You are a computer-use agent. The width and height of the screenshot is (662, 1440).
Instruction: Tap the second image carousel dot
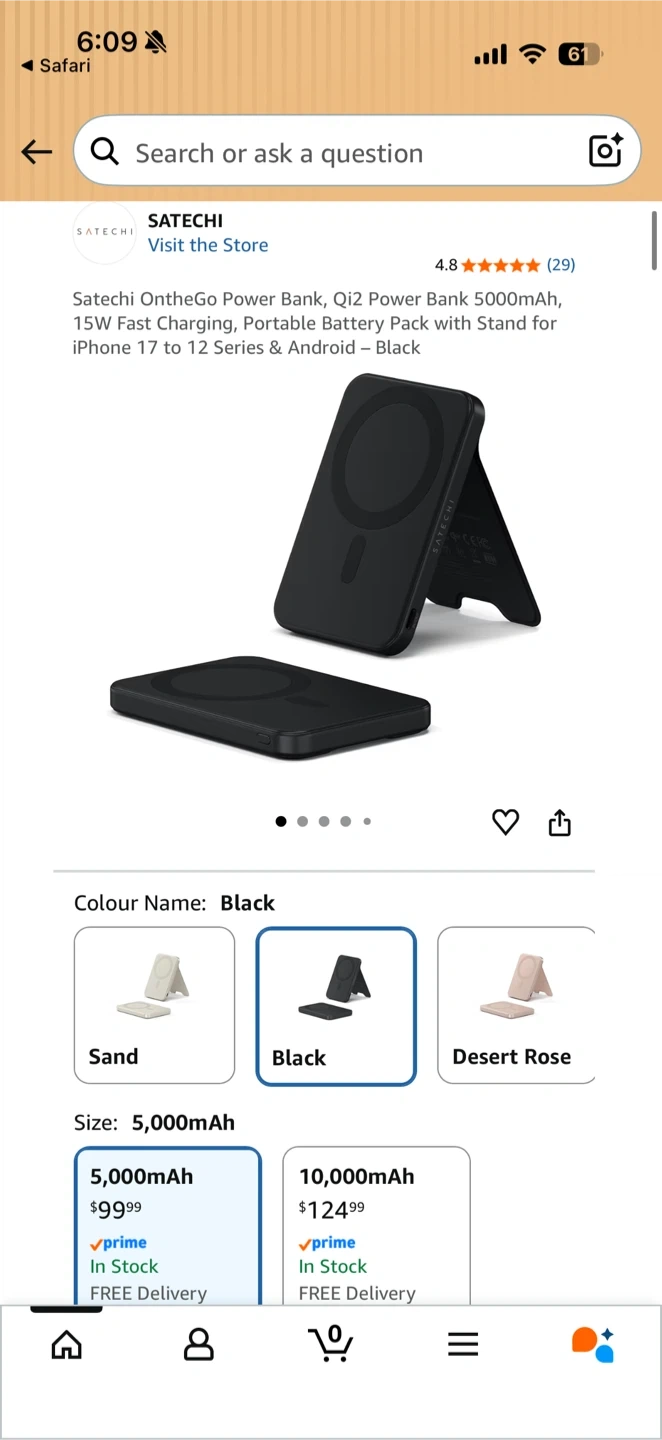(302, 821)
